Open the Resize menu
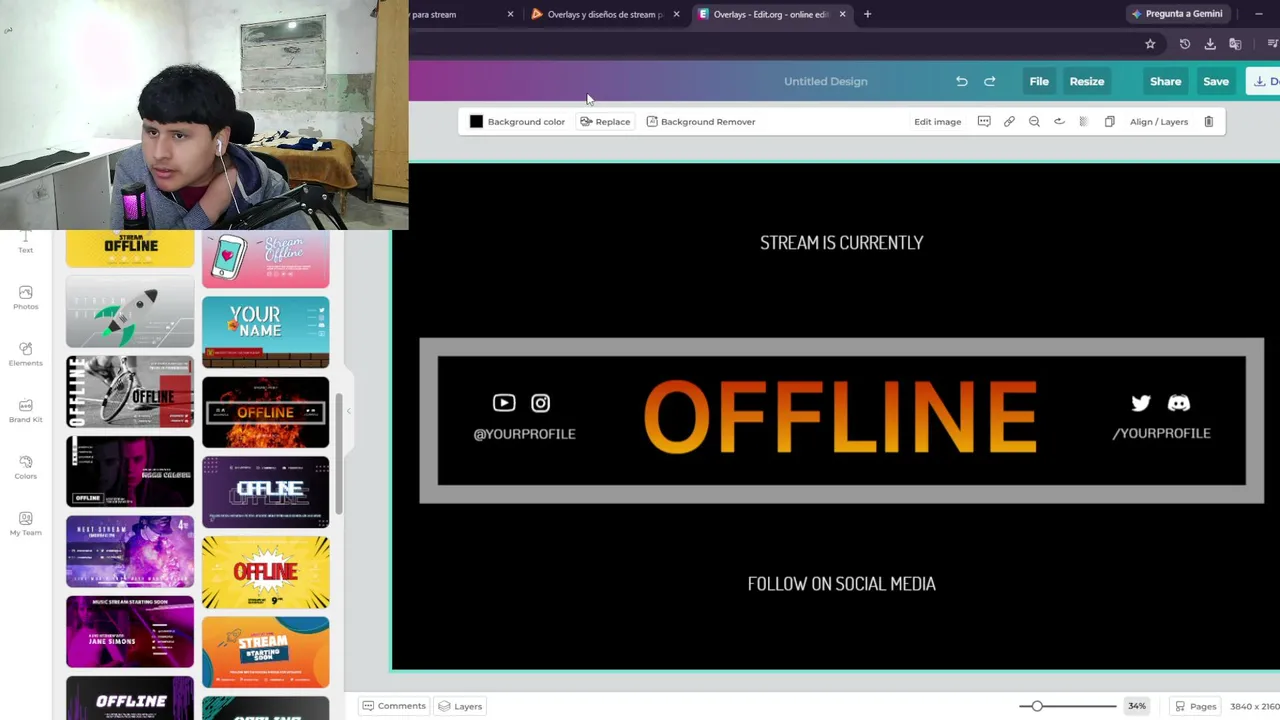 point(1087,82)
